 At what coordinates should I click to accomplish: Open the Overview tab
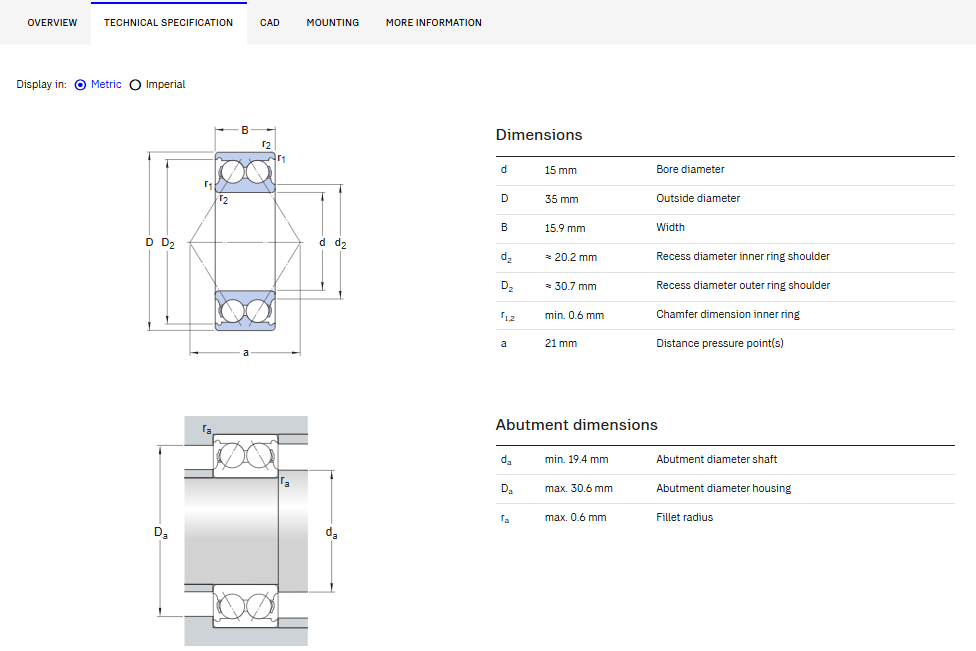52,22
